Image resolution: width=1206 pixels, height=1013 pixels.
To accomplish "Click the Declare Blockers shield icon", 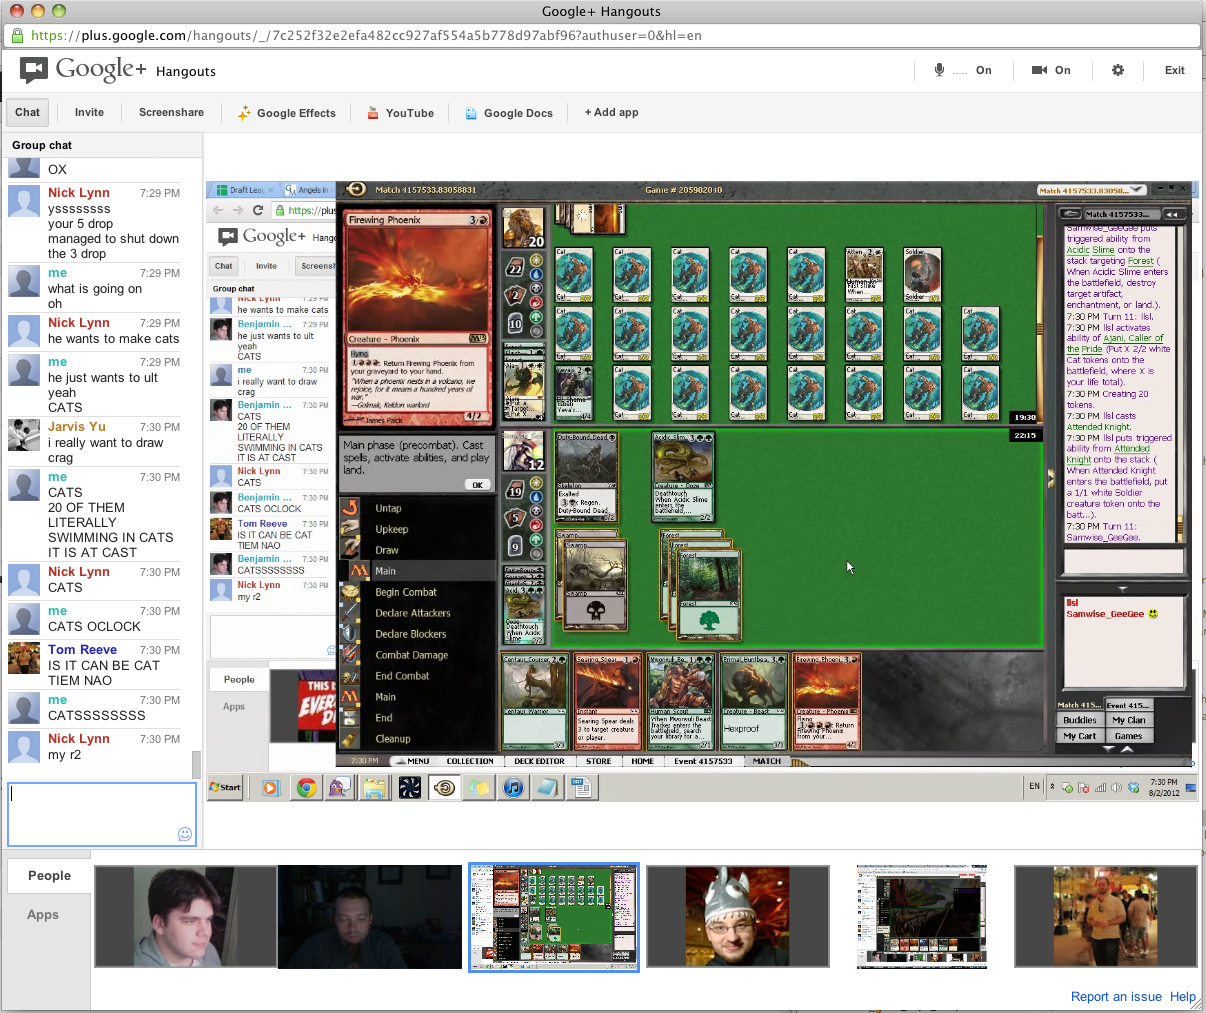I will [350, 634].
